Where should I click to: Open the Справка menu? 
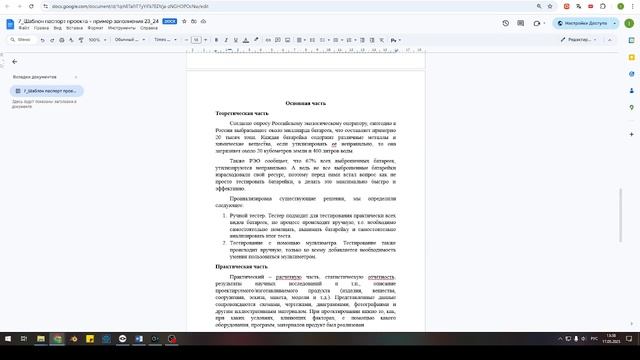149,28
